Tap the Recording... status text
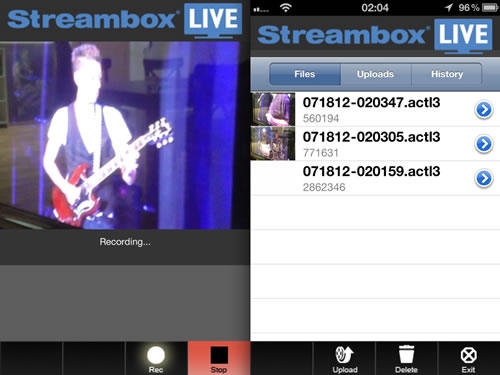 (x=125, y=242)
